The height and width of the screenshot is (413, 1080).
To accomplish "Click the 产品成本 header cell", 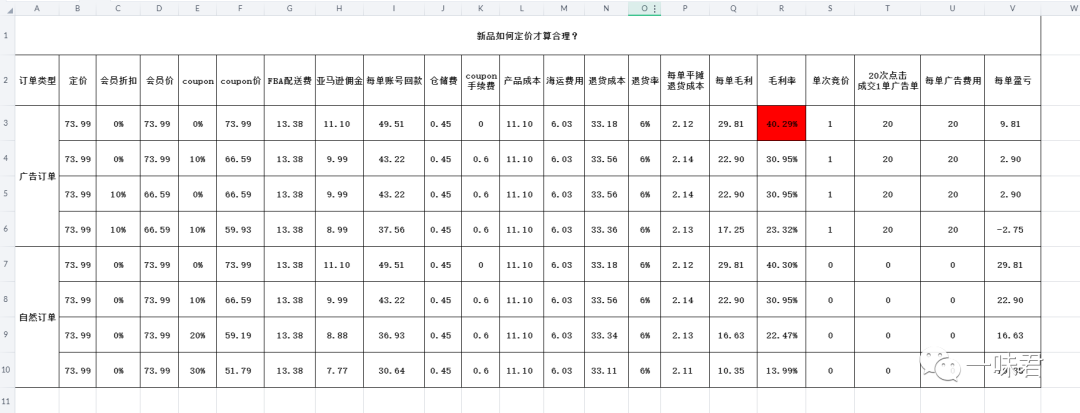I will click(521, 80).
